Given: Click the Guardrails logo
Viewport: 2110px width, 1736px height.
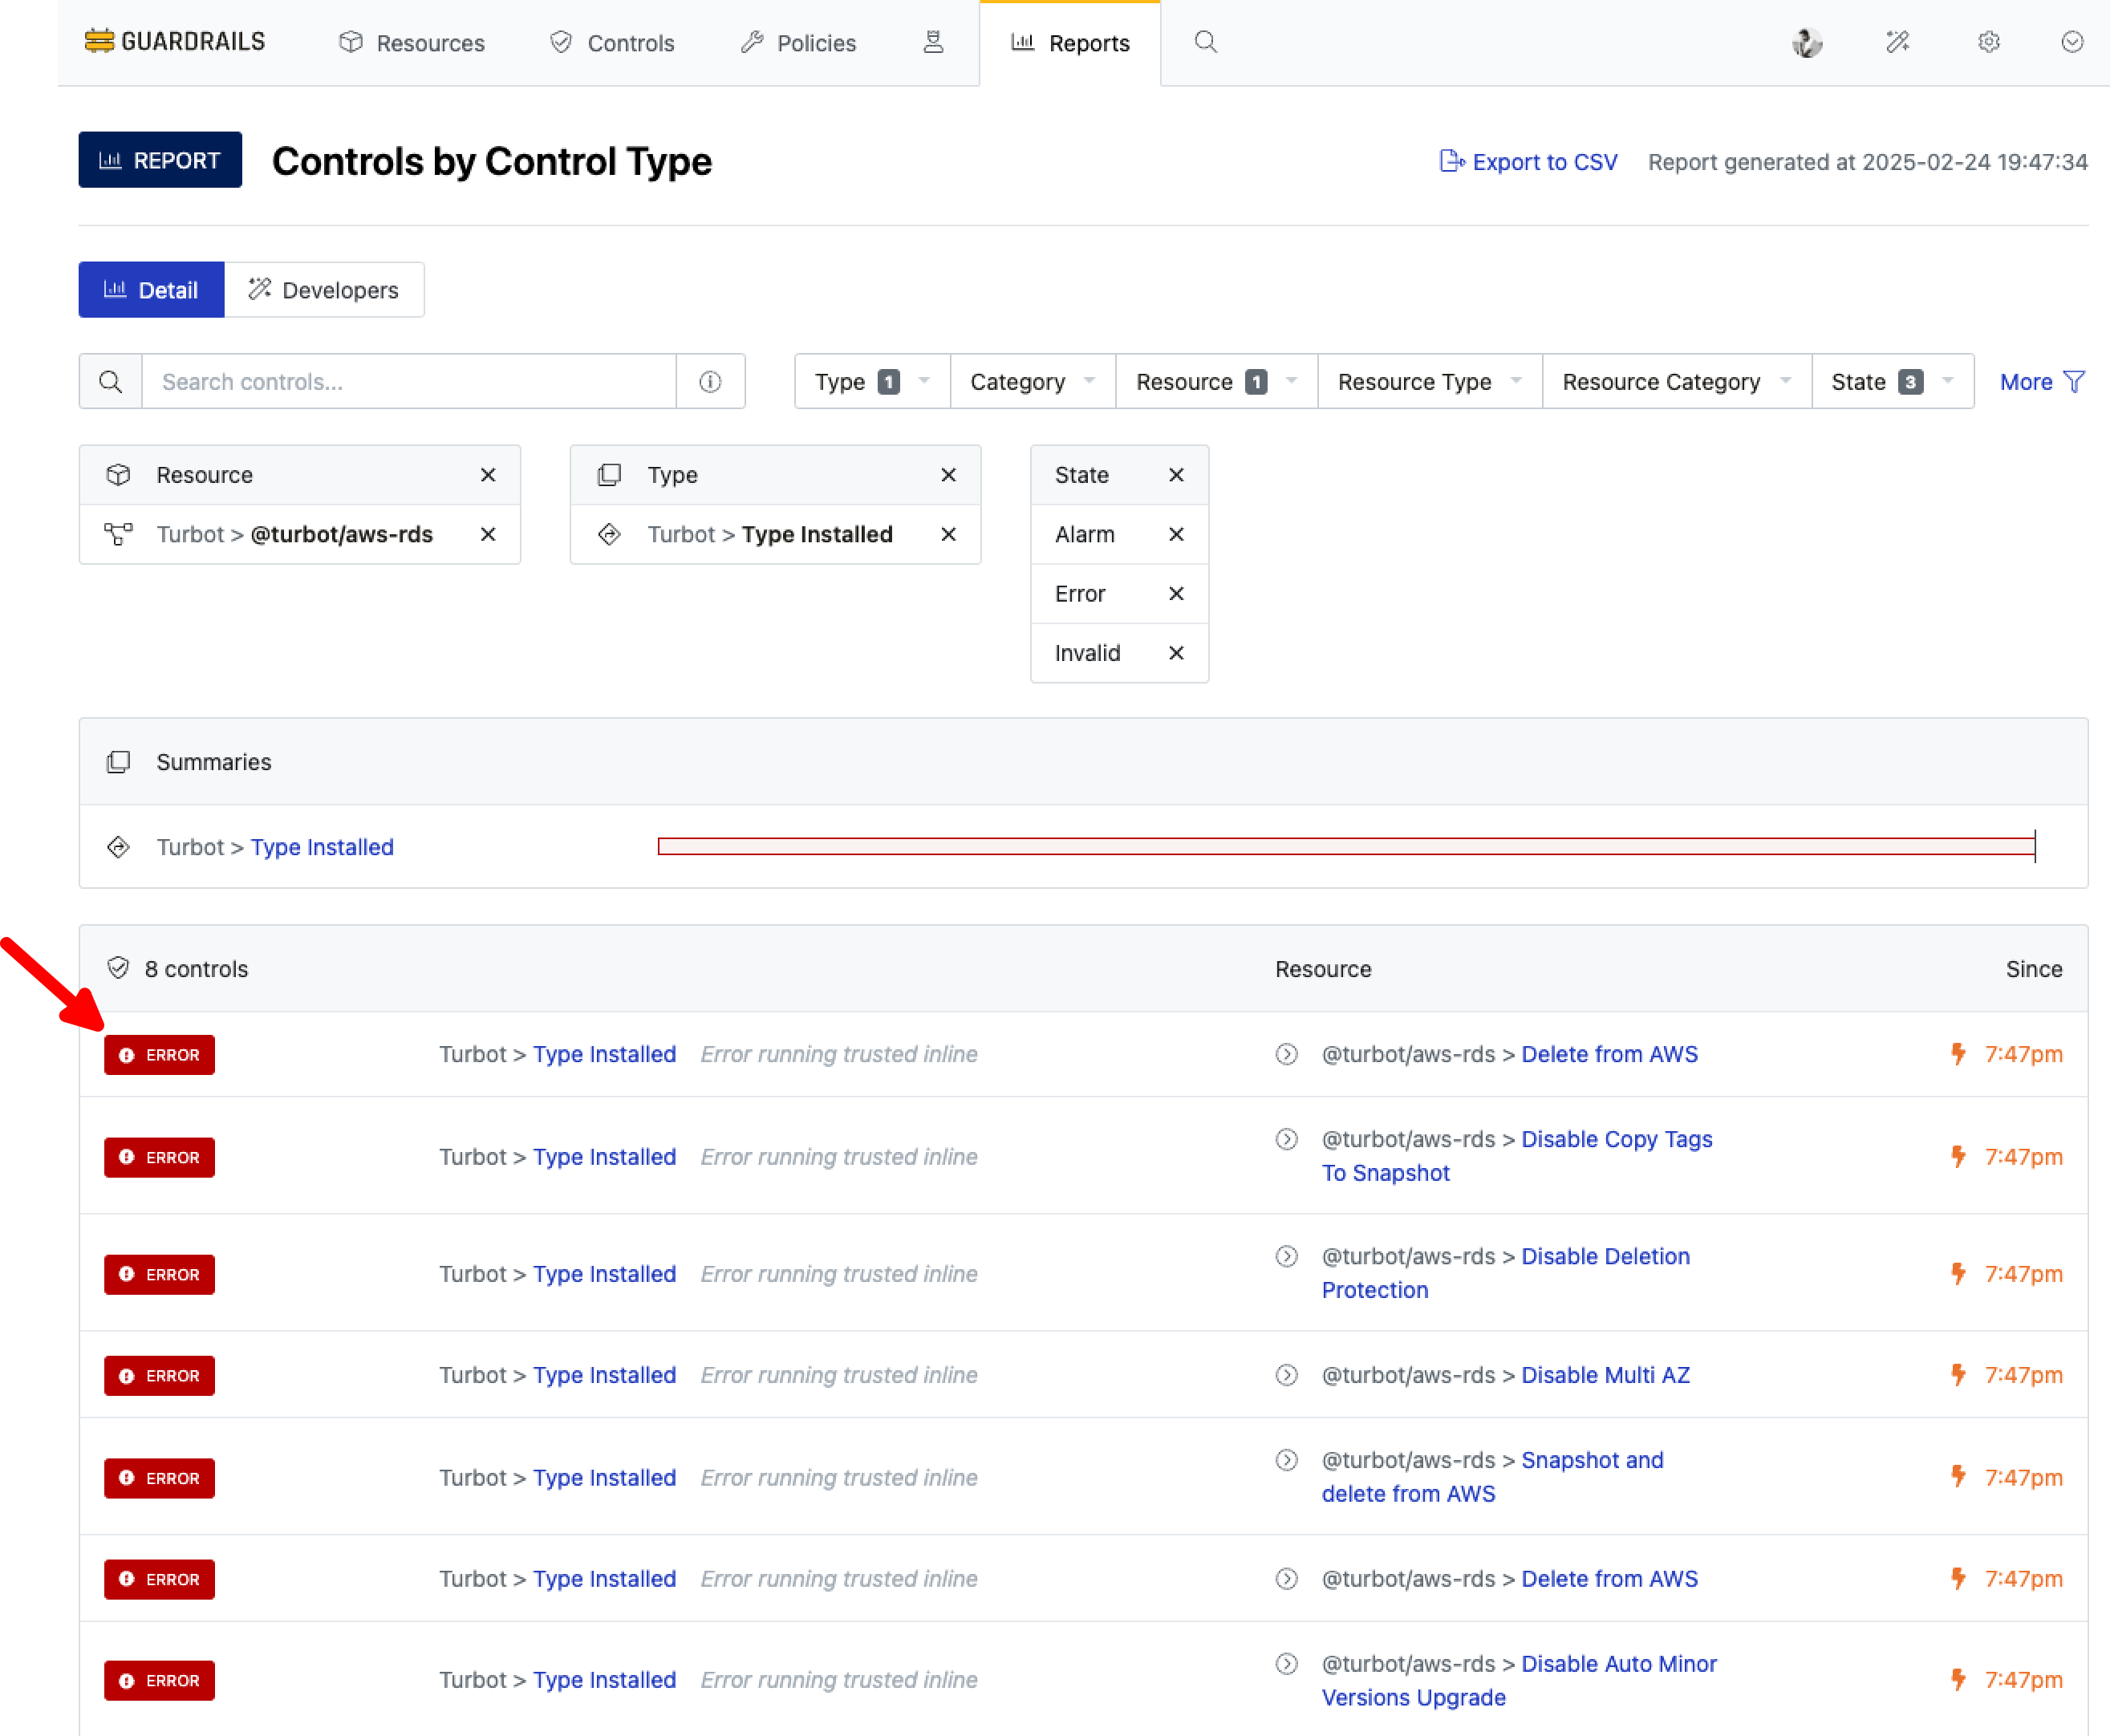Looking at the screenshot, I should coord(176,41).
